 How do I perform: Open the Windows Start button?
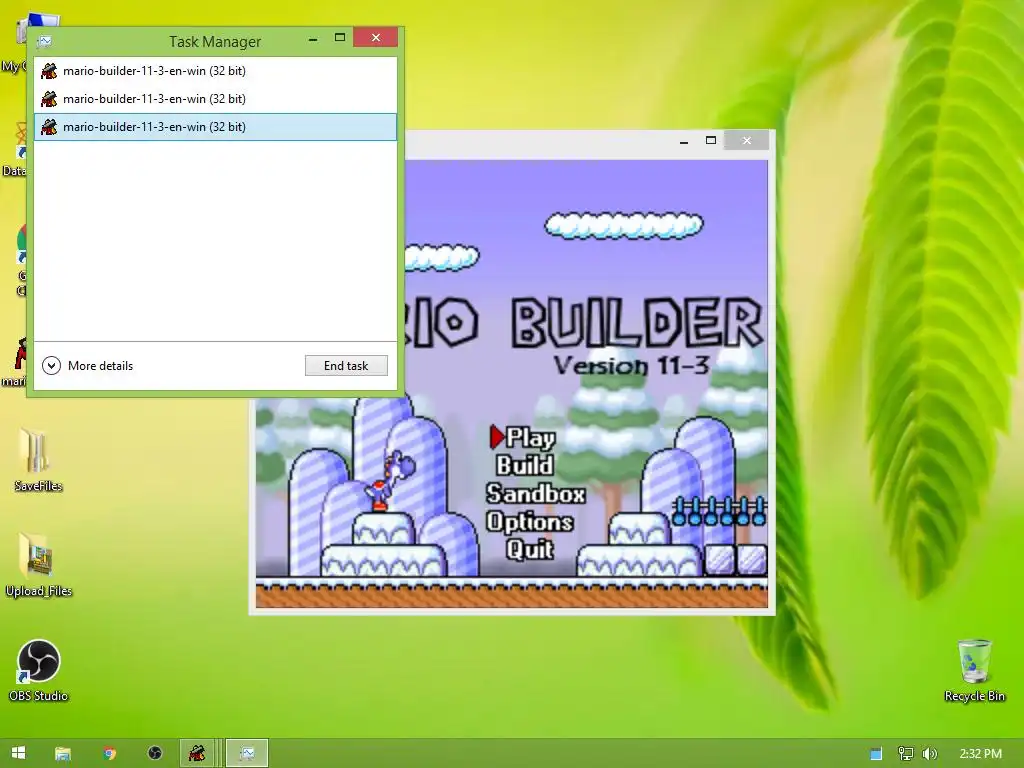tap(18, 753)
